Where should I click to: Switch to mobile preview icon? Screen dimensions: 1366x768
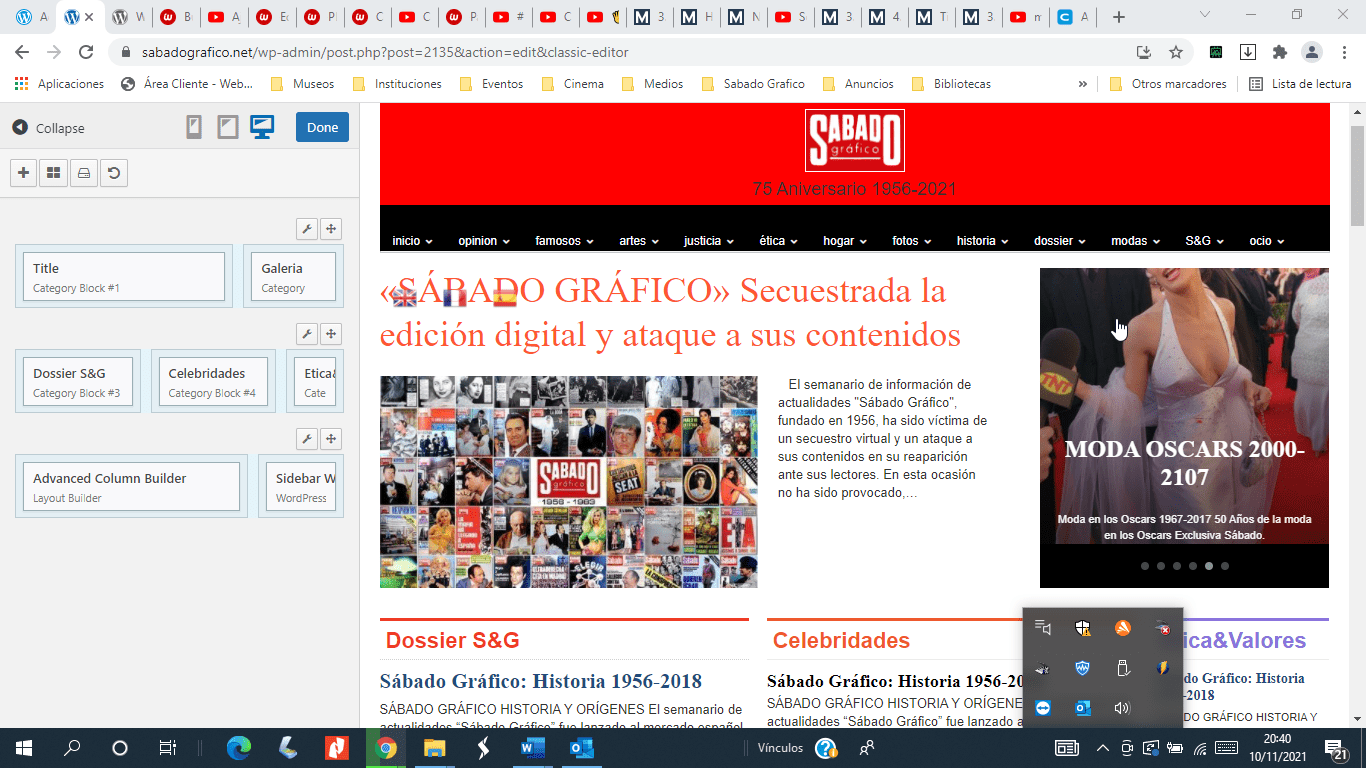click(x=194, y=127)
